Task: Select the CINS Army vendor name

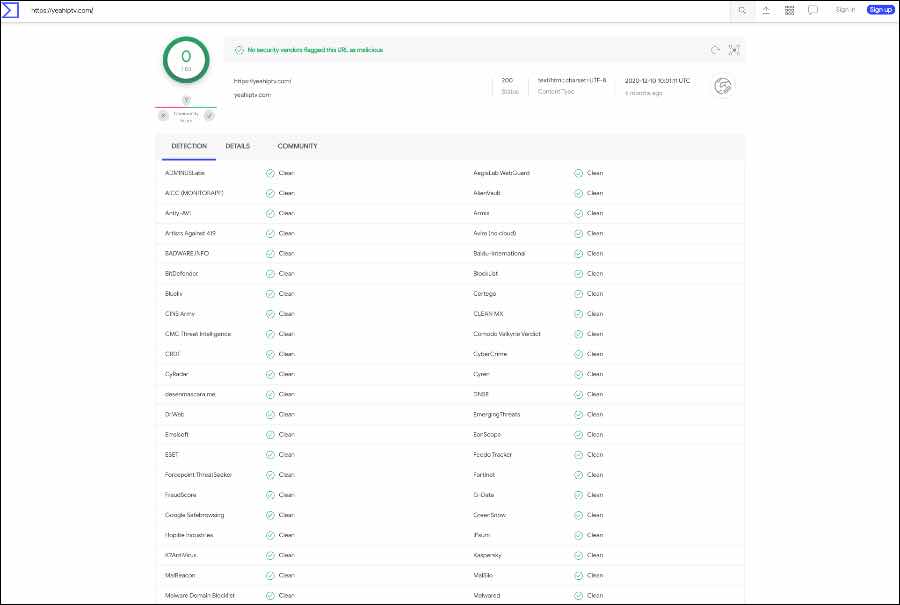Action: (x=180, y=314)
